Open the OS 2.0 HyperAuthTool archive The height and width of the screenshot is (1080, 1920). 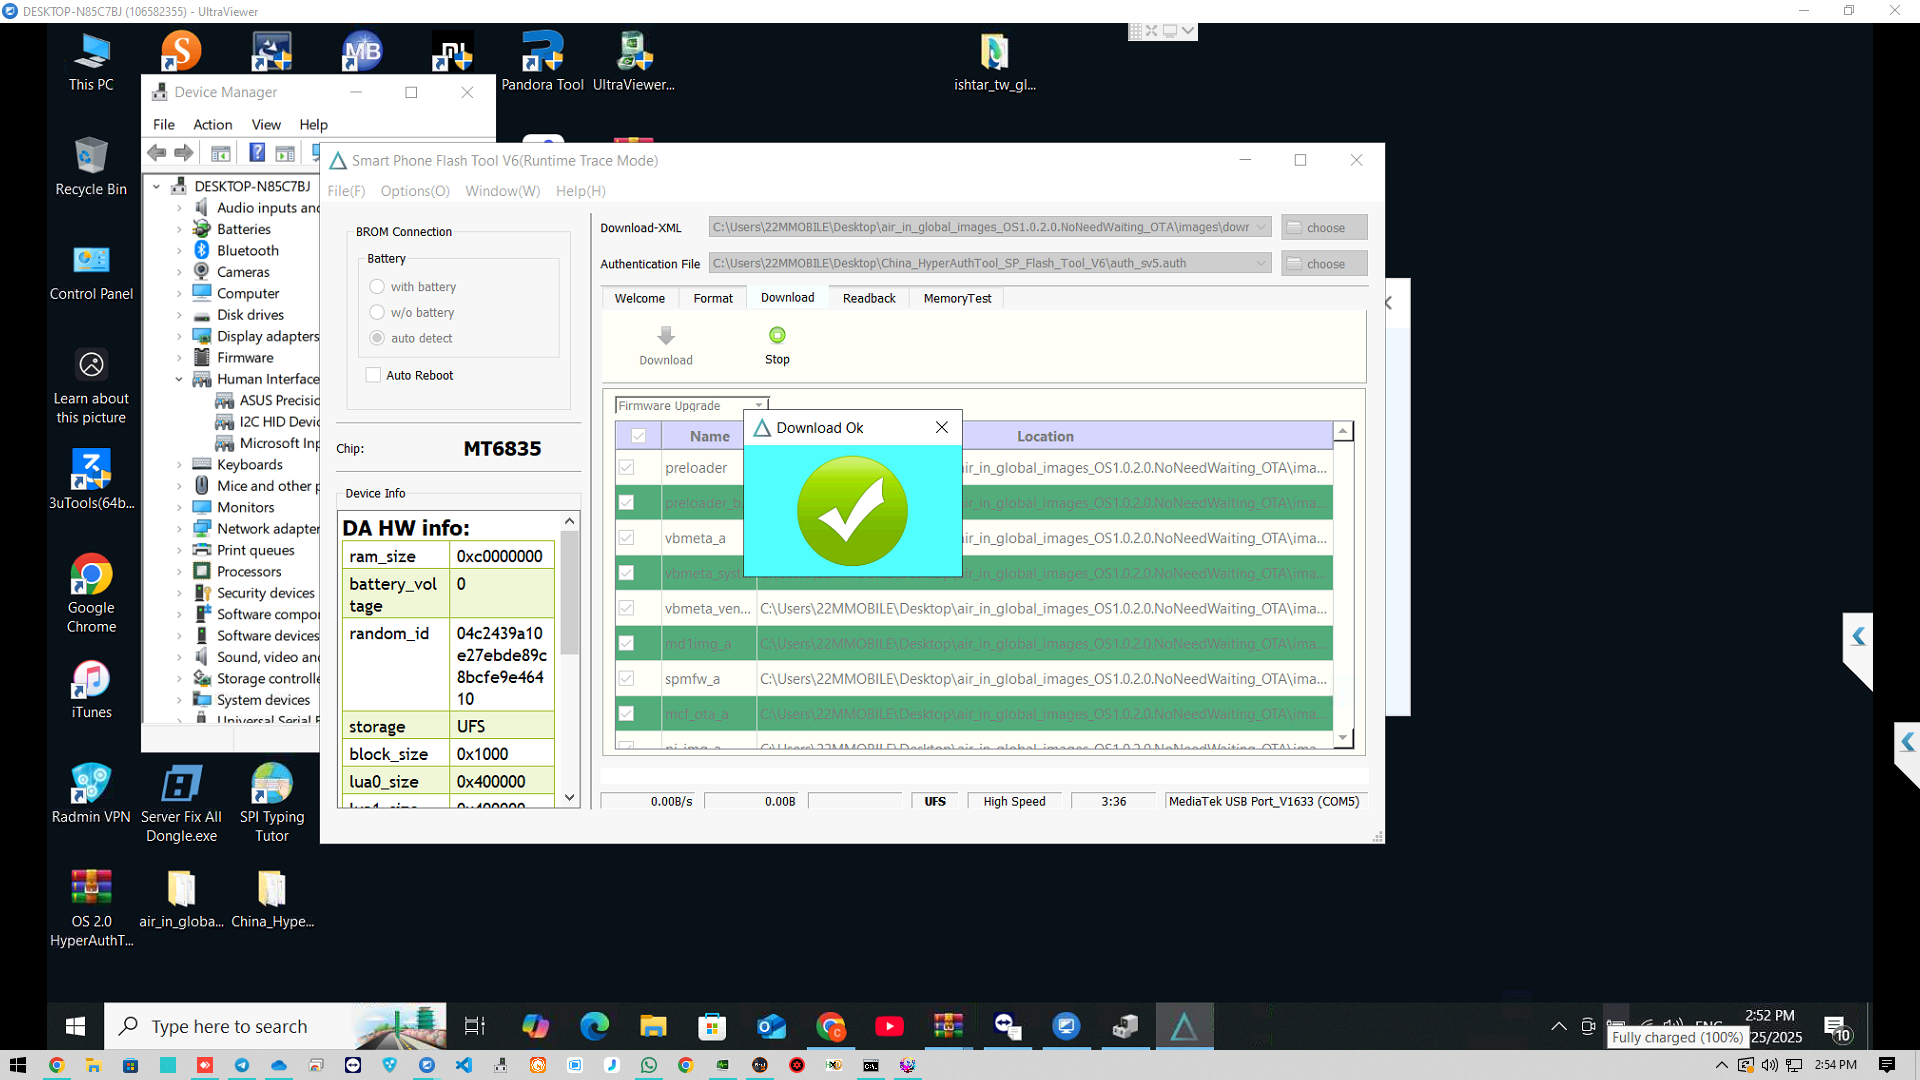(91, 888)
